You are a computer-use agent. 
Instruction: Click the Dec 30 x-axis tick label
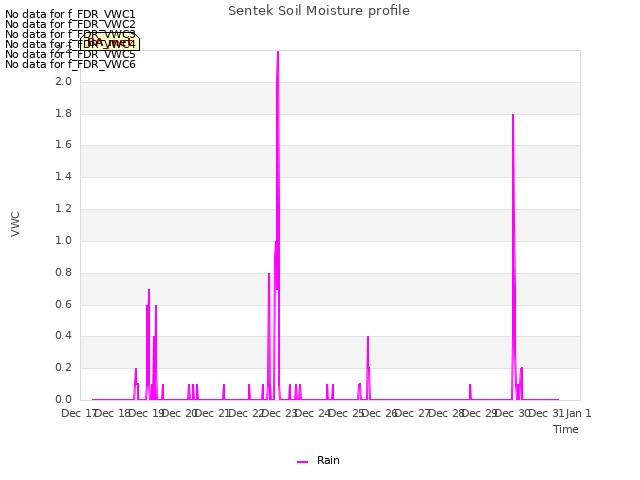(x=512, y=413)
